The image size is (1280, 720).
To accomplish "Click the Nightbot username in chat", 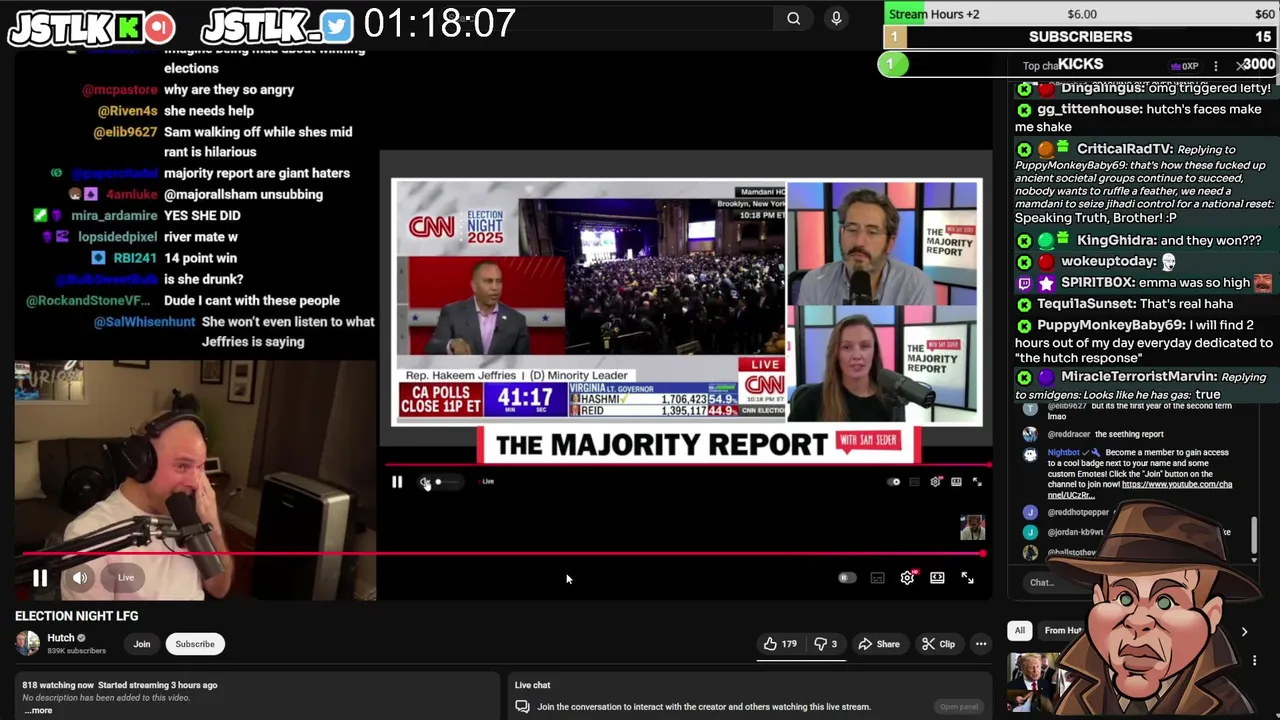I will click(x=1063, y=452).
